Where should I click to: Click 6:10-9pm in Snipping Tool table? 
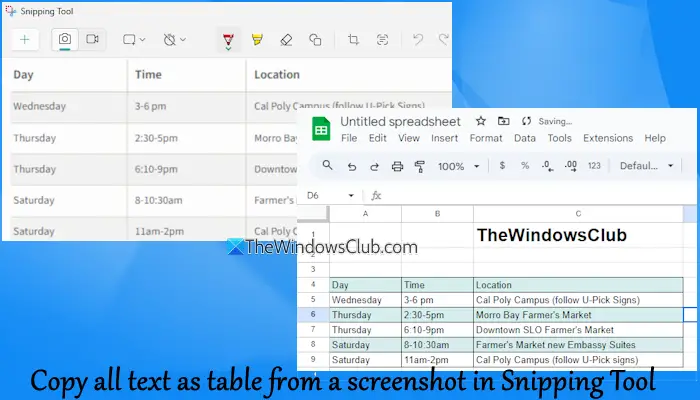click(156, 169)
